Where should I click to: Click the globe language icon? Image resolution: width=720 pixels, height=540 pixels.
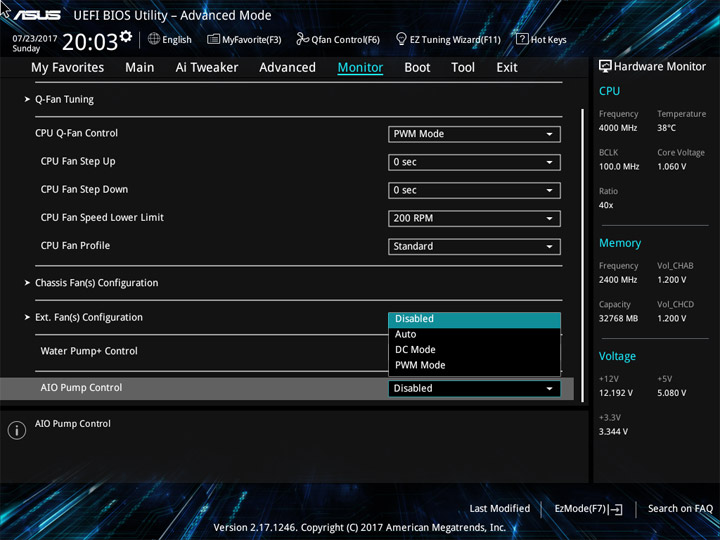(x=154, y=39)
